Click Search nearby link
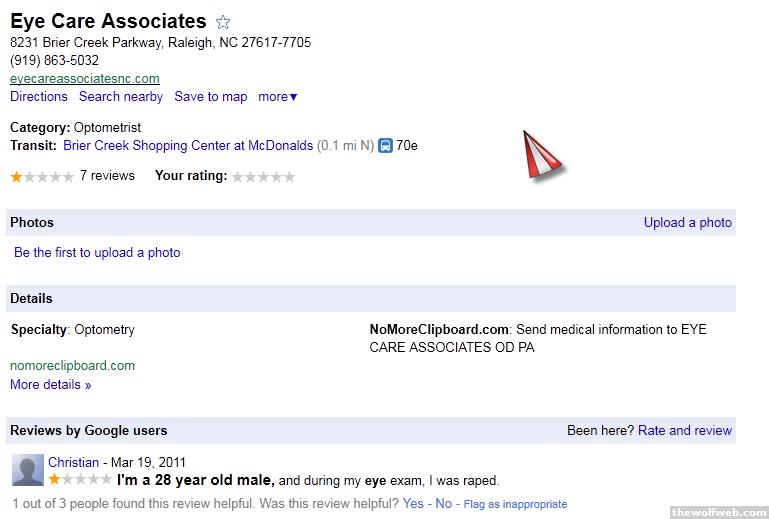 121,97
